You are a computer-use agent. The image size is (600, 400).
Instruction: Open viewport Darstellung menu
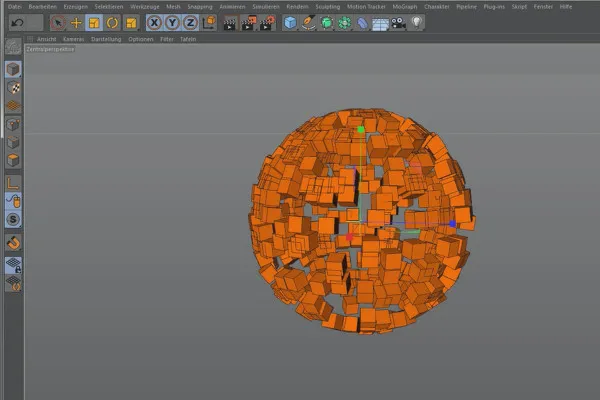(106, 39)
